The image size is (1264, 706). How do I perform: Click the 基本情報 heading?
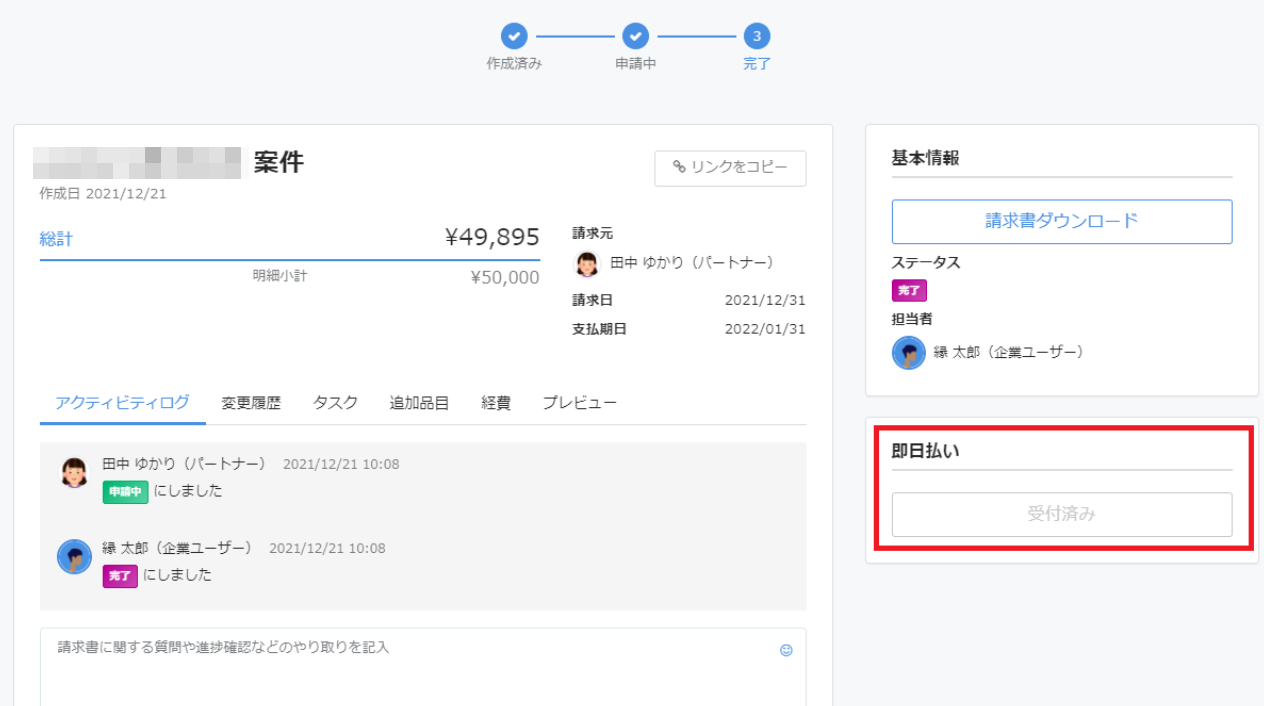[x=925, y=158]
